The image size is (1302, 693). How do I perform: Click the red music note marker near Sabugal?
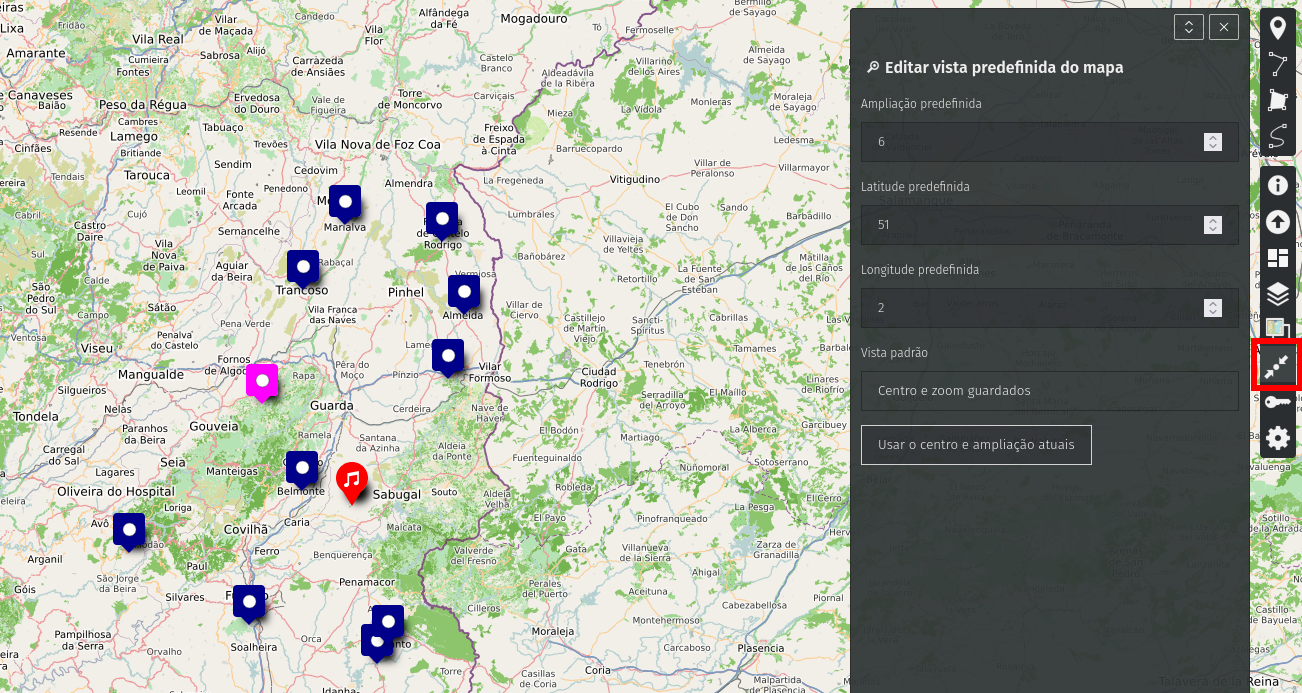click(351, 481)
